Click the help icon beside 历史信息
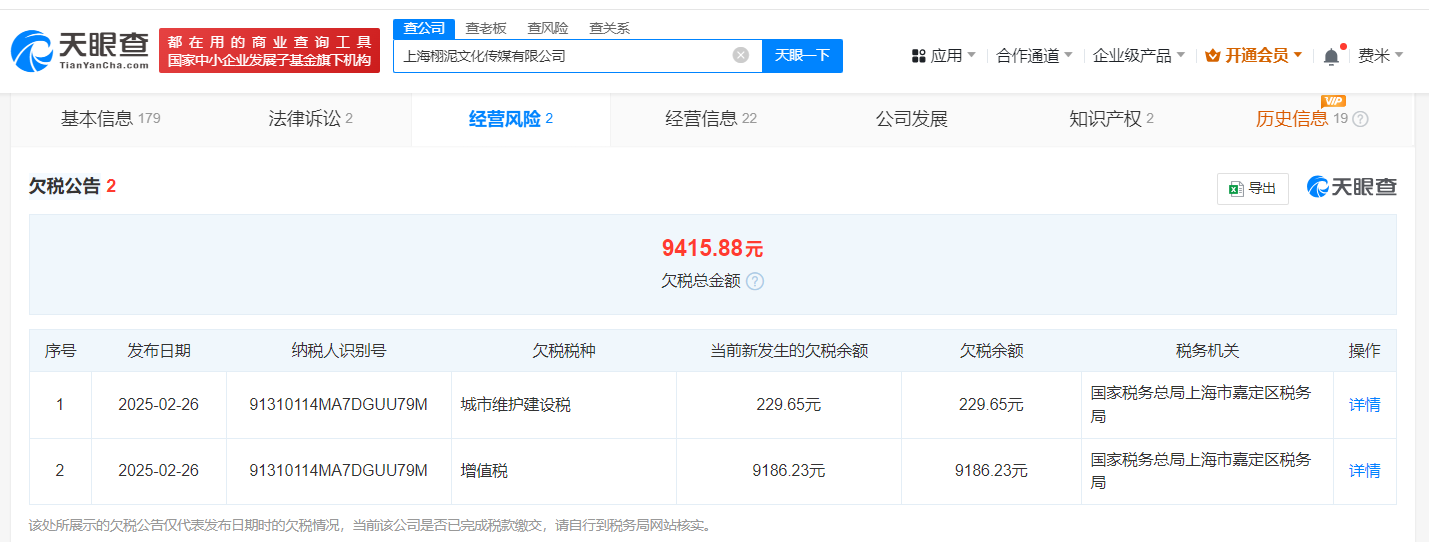This screenshot has width=1429, height=542. point(1360,119)
